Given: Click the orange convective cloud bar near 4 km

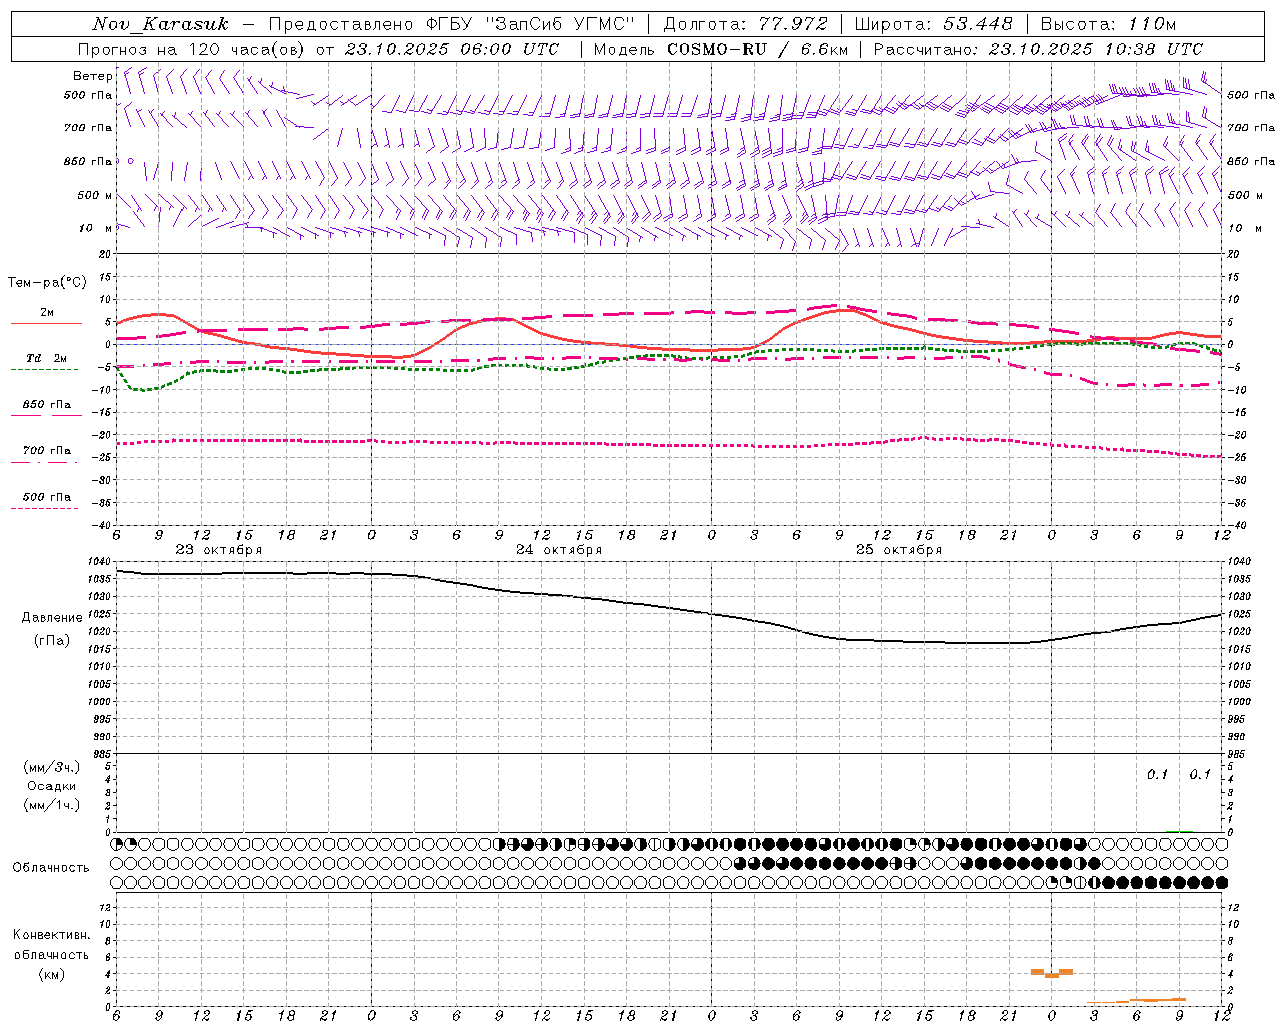Looking at the screenshot, I should coord(1052,972).
